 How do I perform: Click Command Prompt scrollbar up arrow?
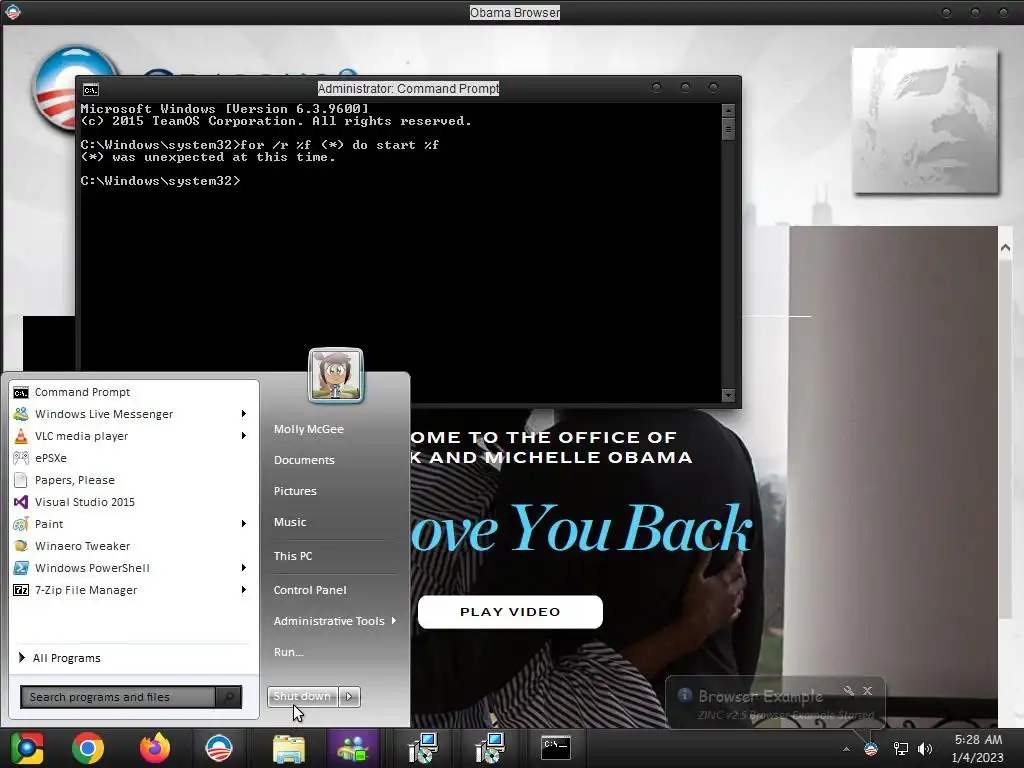(x=728, y=110)
